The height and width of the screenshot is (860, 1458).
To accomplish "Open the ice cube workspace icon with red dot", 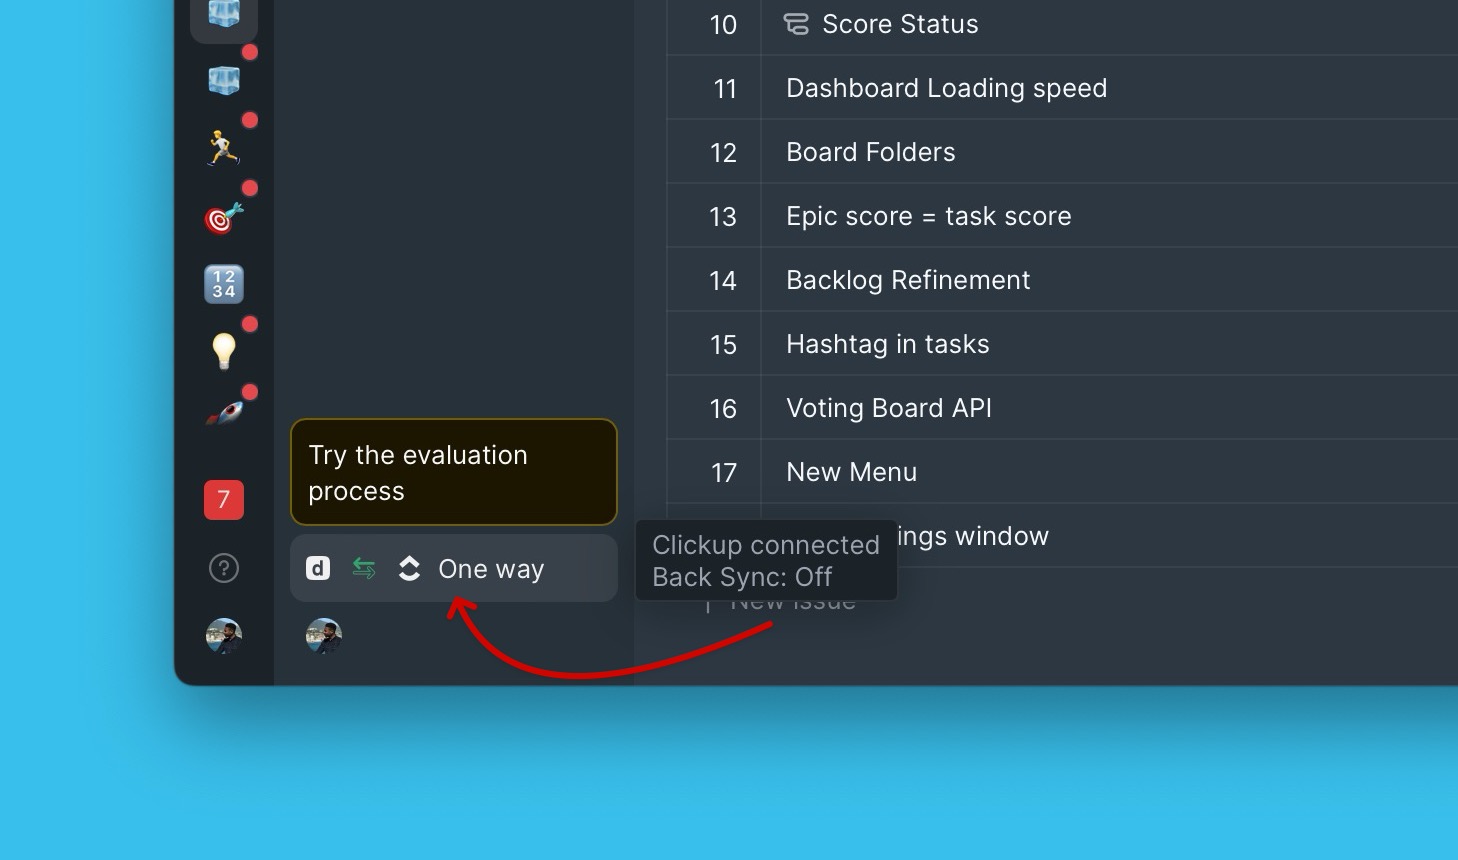I will point(224,80).
